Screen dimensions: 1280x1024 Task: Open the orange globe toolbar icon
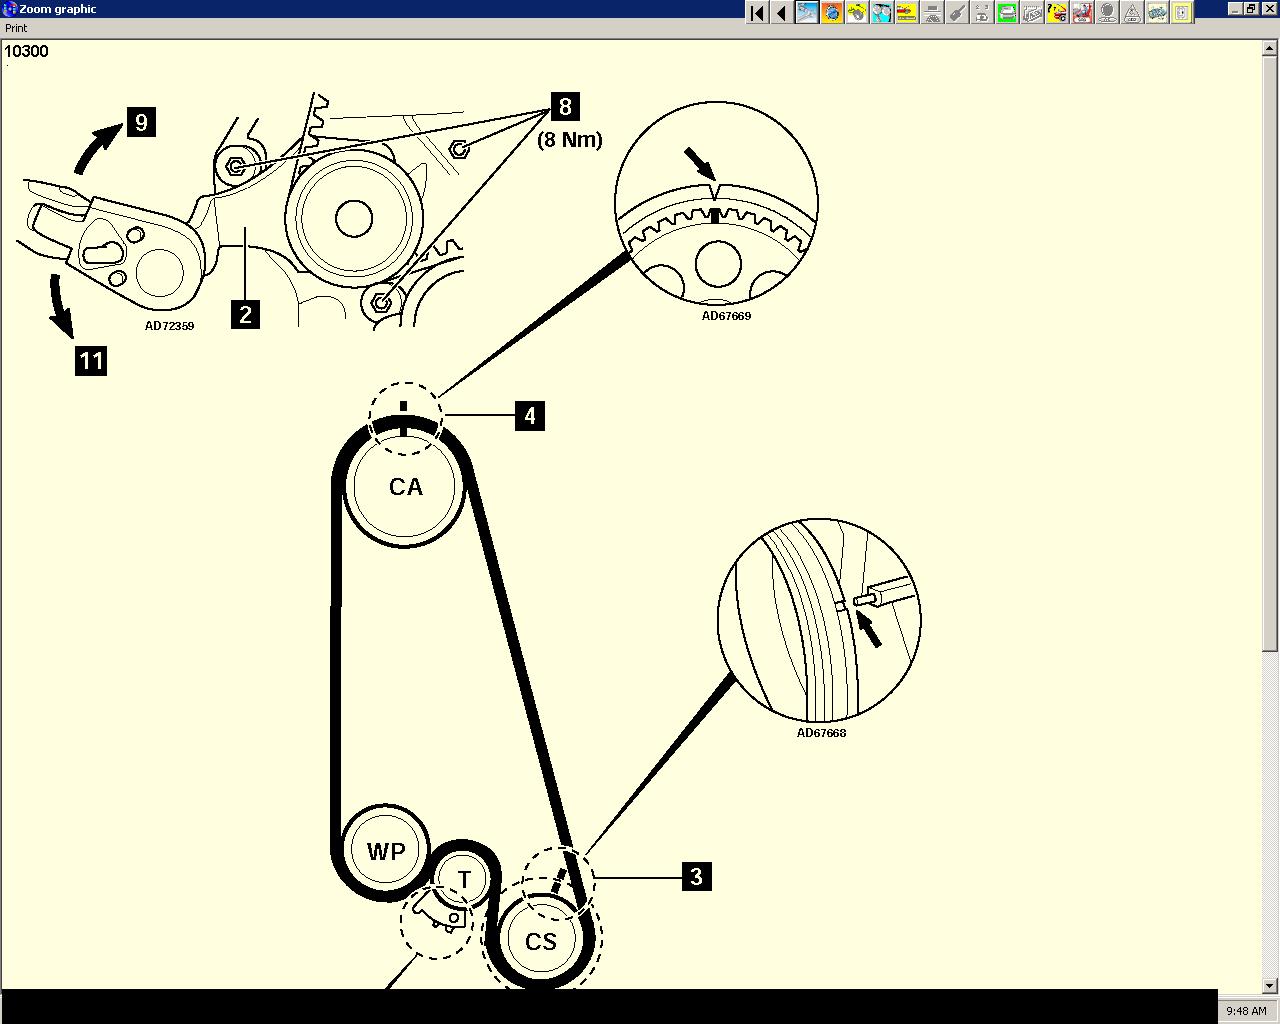click(x=832, y=12)
